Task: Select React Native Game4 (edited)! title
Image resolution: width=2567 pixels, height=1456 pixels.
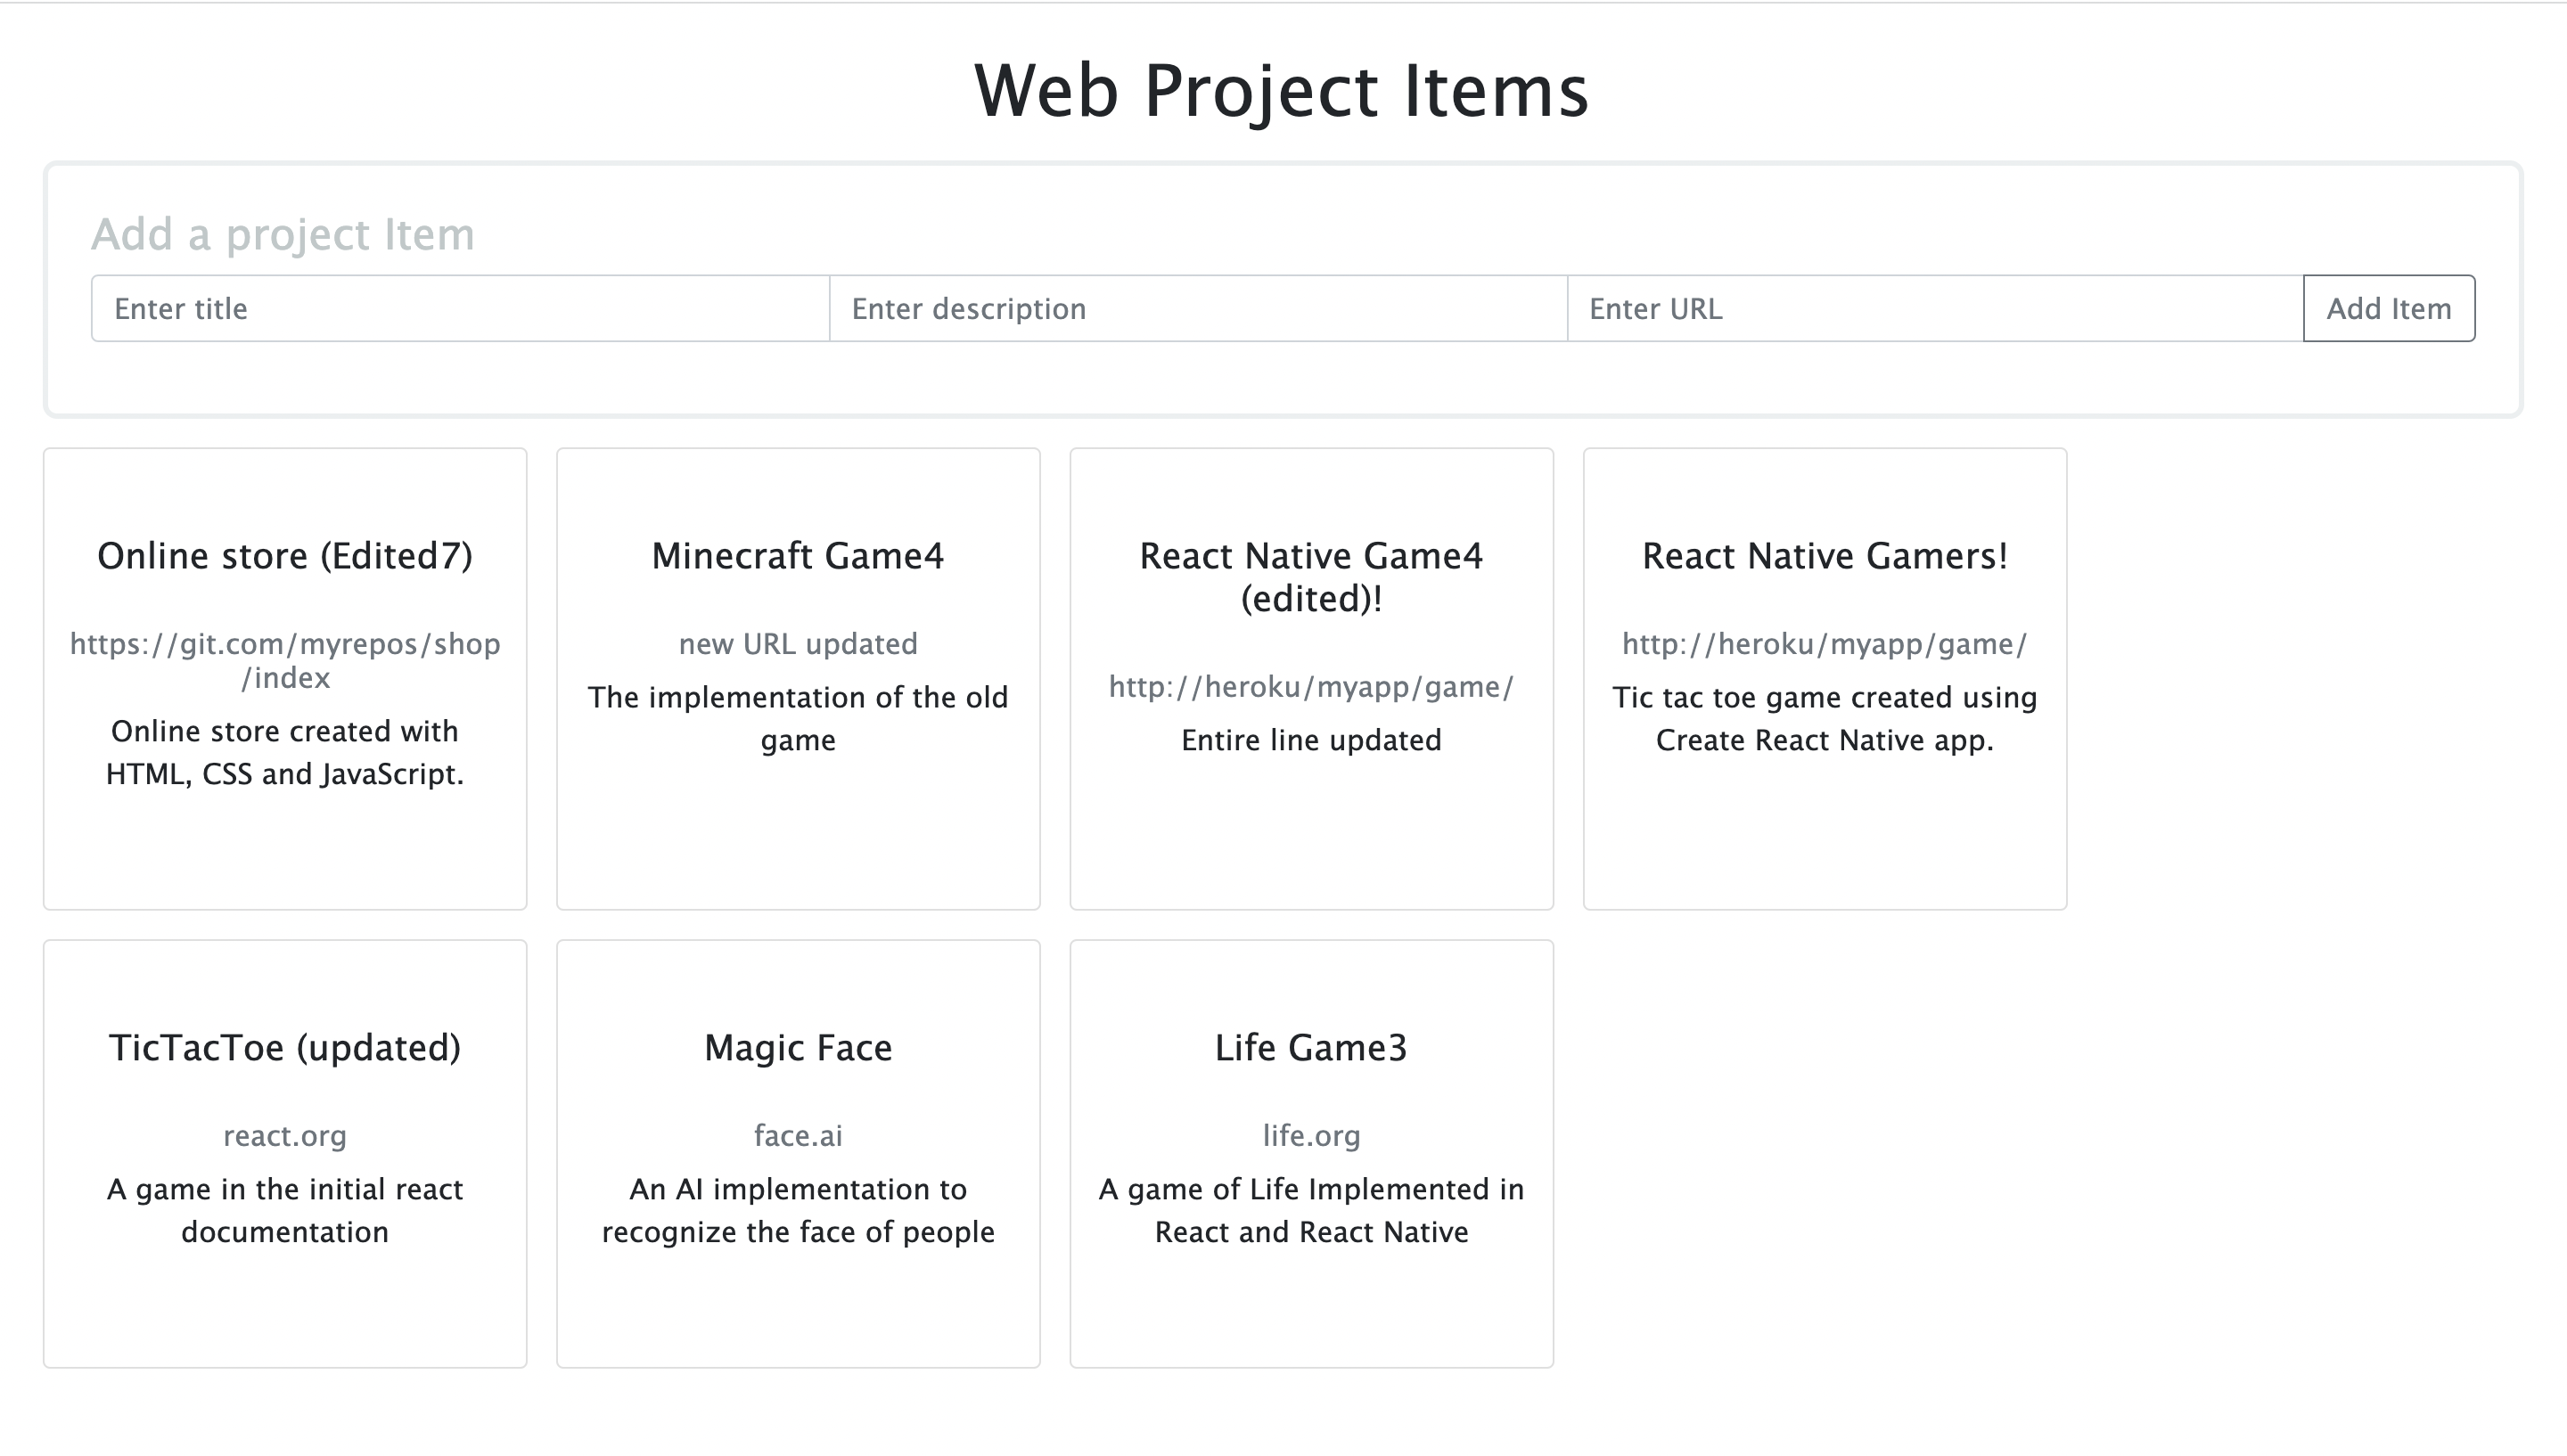Action: pos(1311,577)
